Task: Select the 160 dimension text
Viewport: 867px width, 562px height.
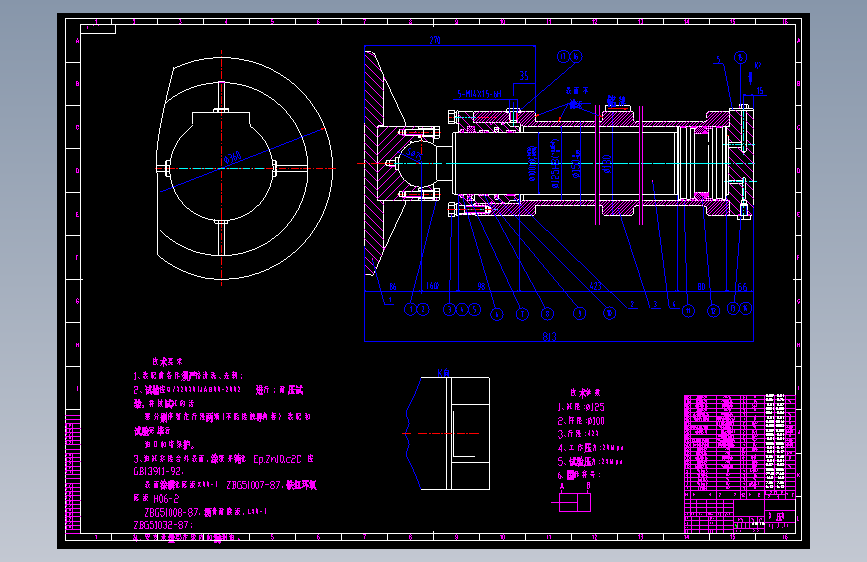Action: coord(432,286)
